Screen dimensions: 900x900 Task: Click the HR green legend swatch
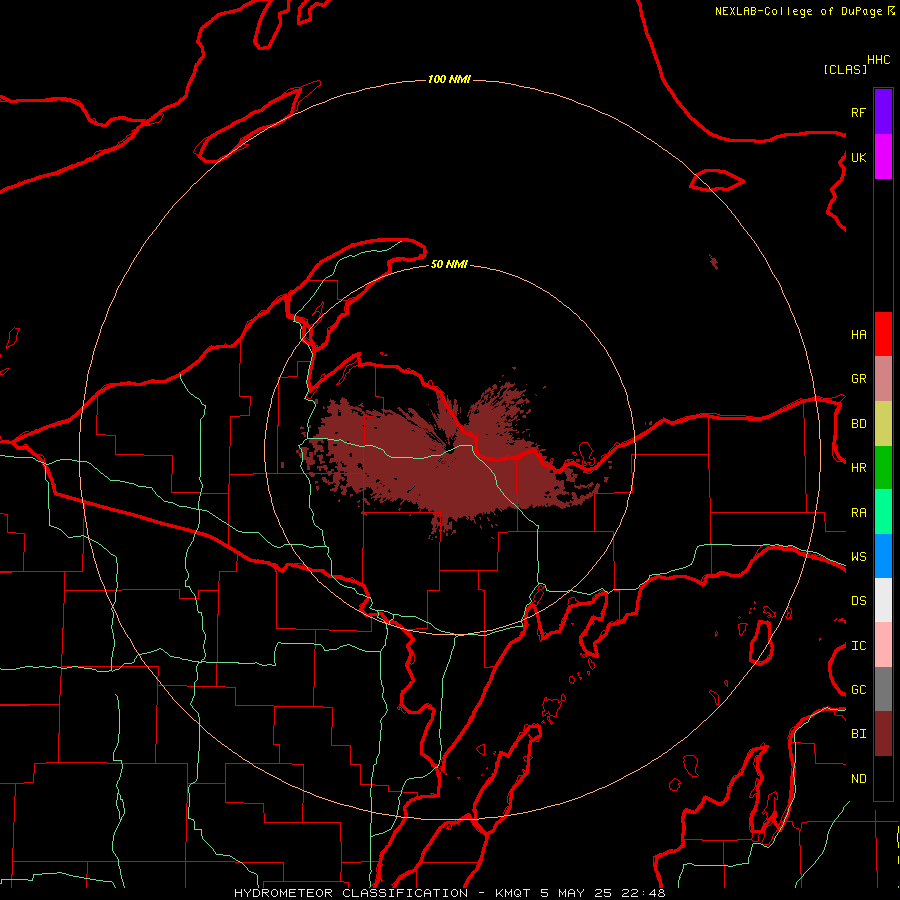tap(883, 468)
